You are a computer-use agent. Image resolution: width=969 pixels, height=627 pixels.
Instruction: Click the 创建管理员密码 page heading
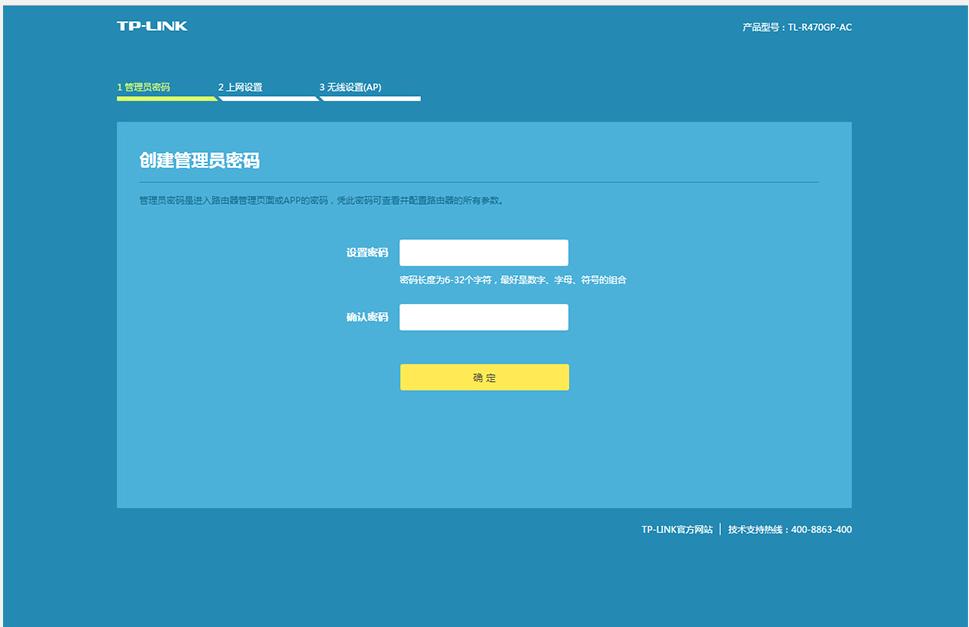196,160
